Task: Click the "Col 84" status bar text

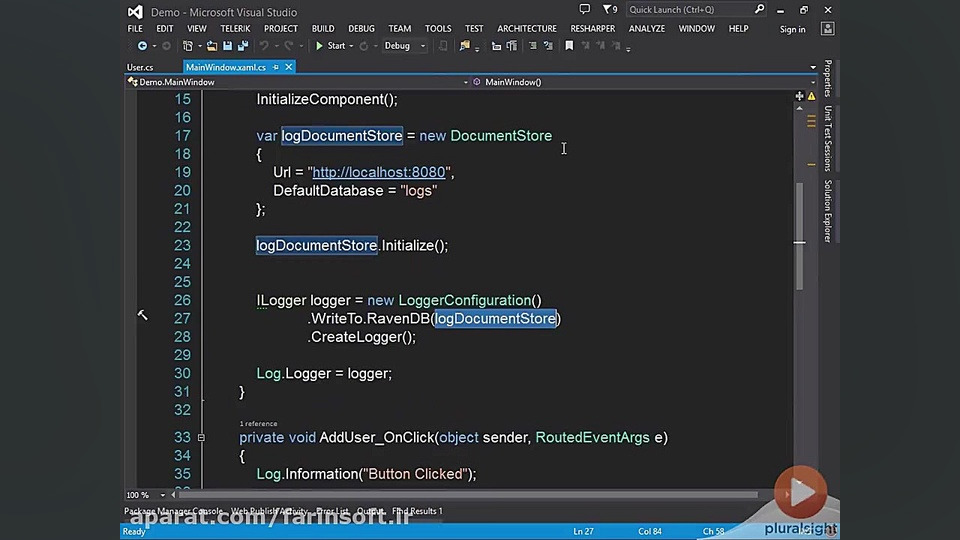Action: tap(650, 531)
